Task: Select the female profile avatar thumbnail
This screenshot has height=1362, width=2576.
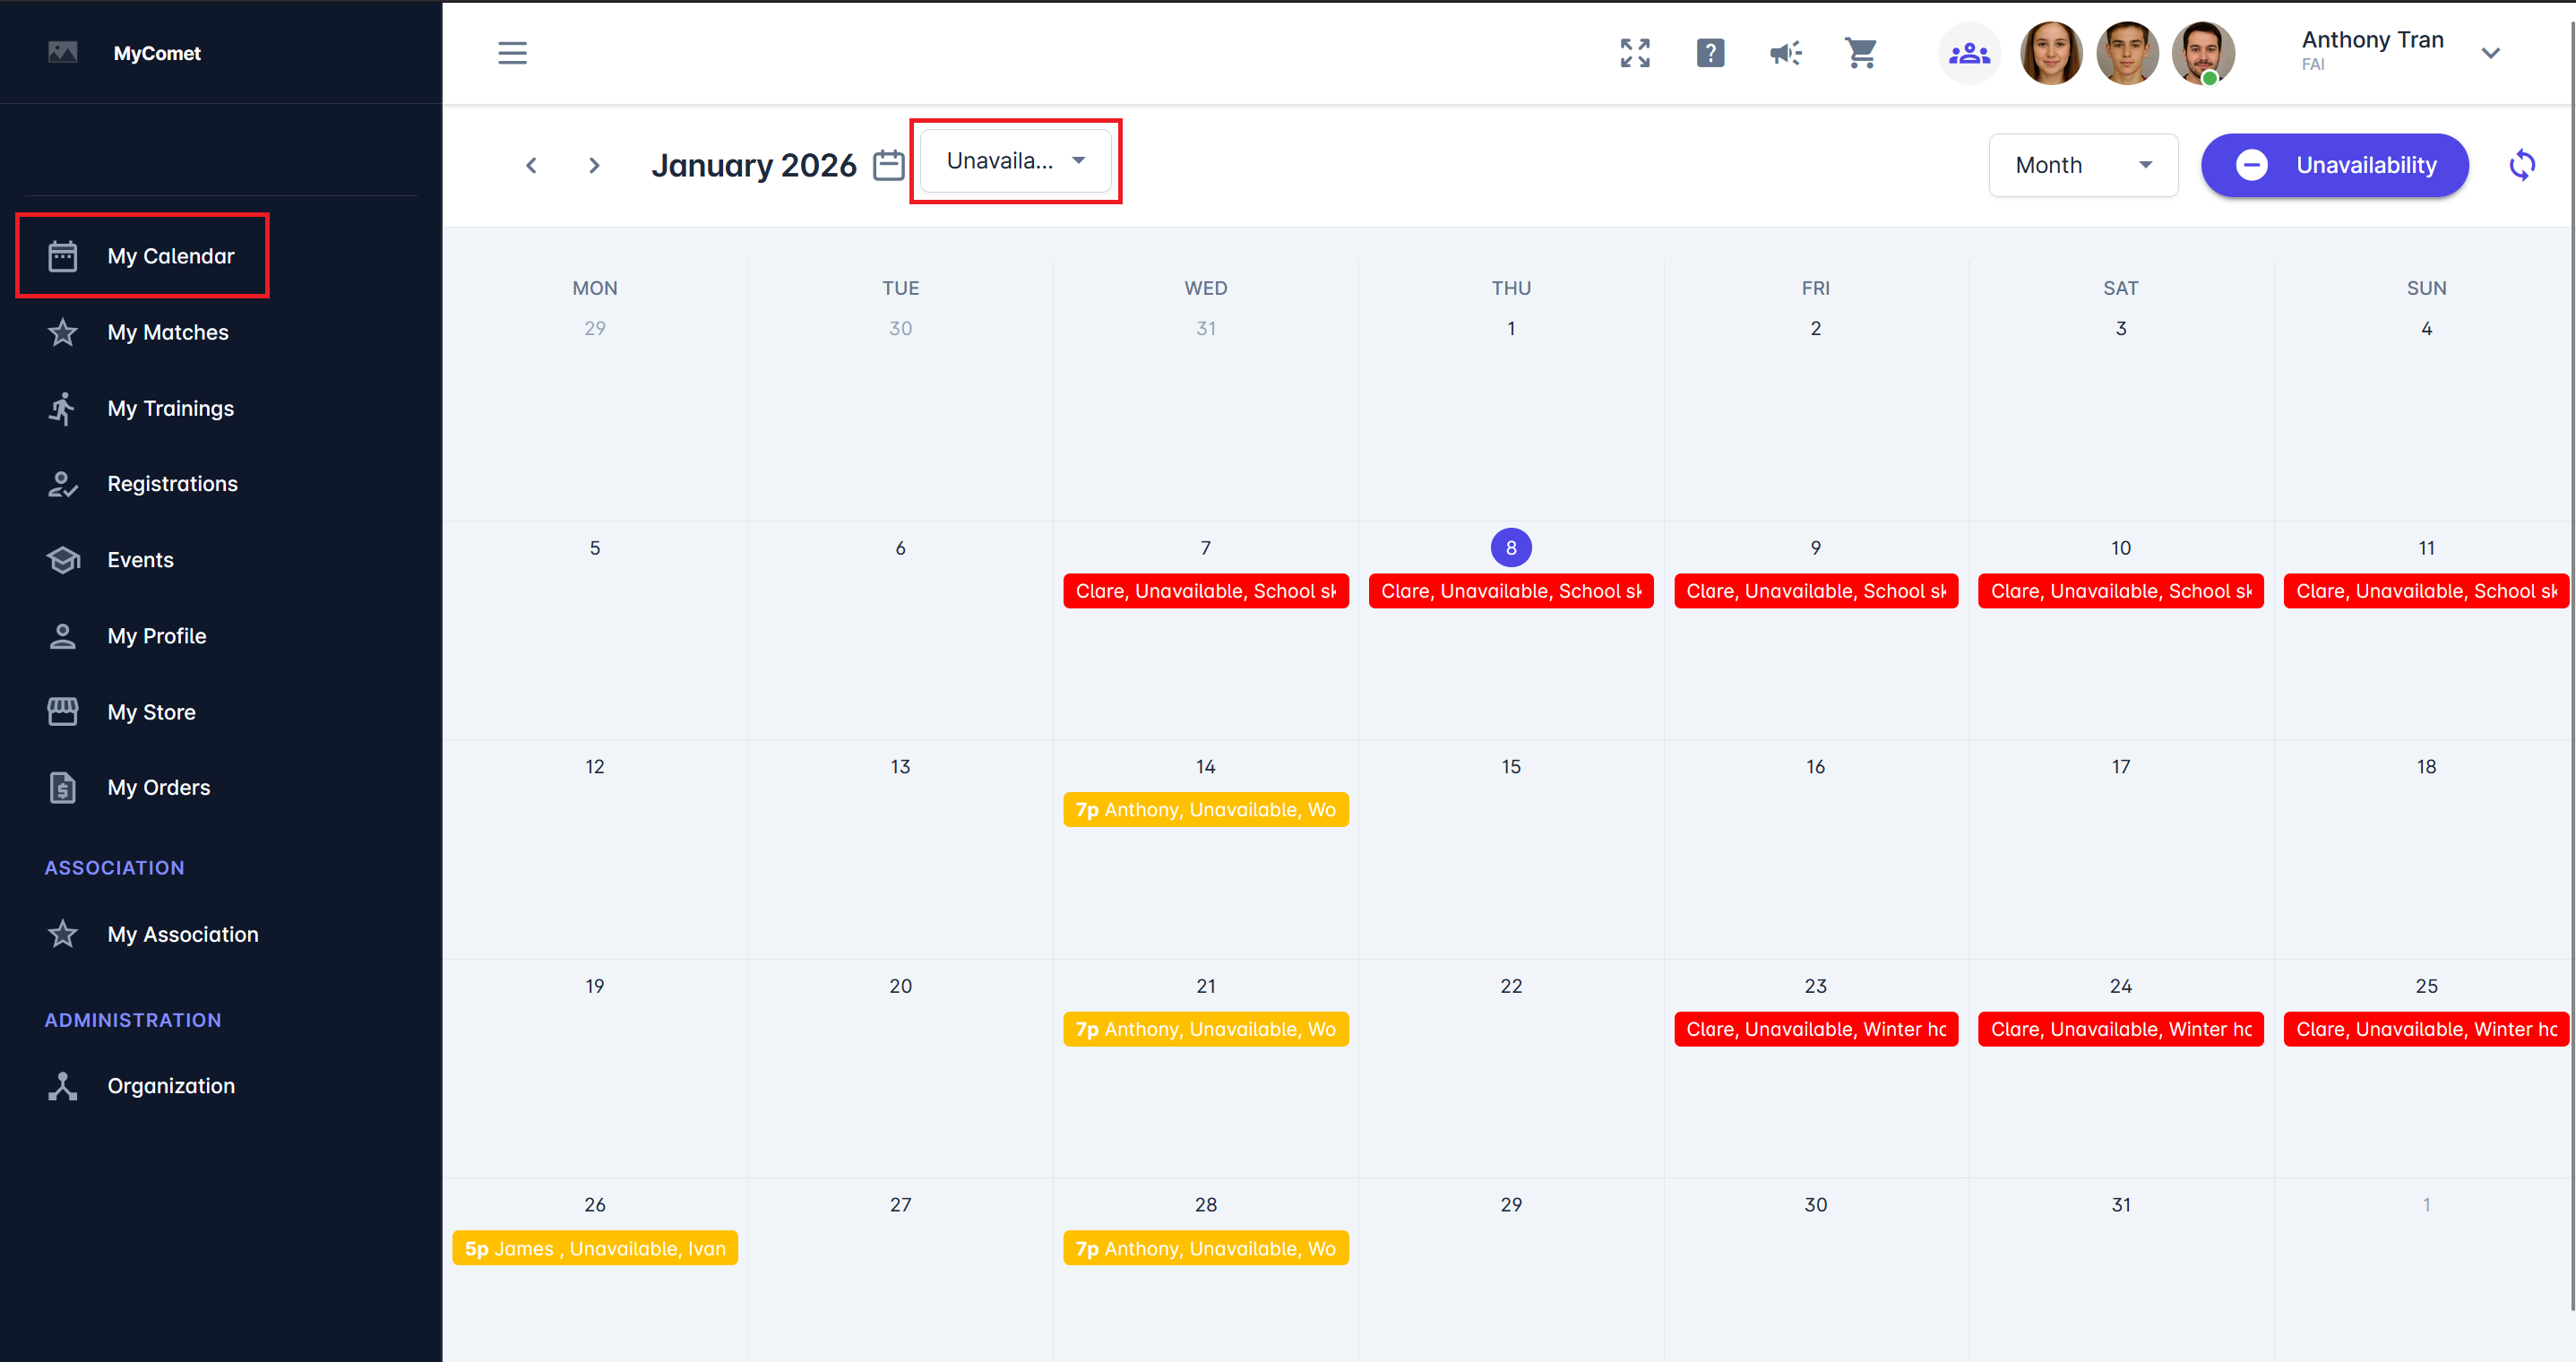Action: click(x=2051, y=53)
